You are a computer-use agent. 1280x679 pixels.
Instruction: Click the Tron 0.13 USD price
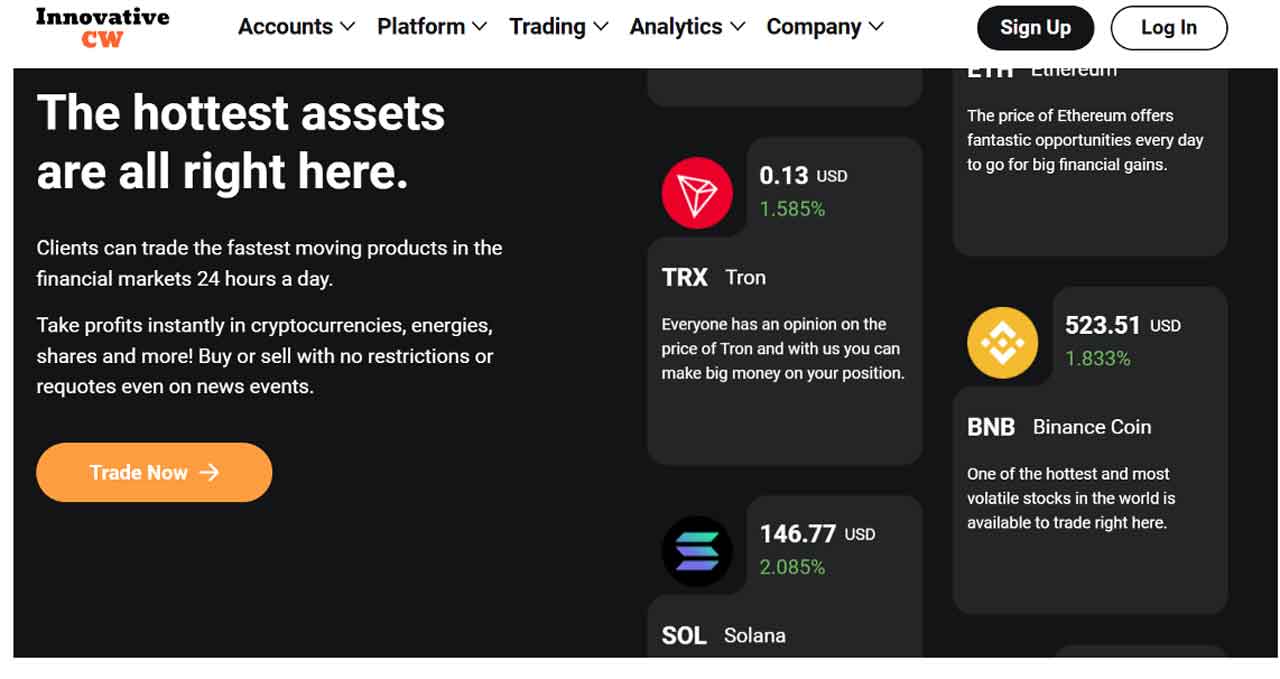click(803, 176)
